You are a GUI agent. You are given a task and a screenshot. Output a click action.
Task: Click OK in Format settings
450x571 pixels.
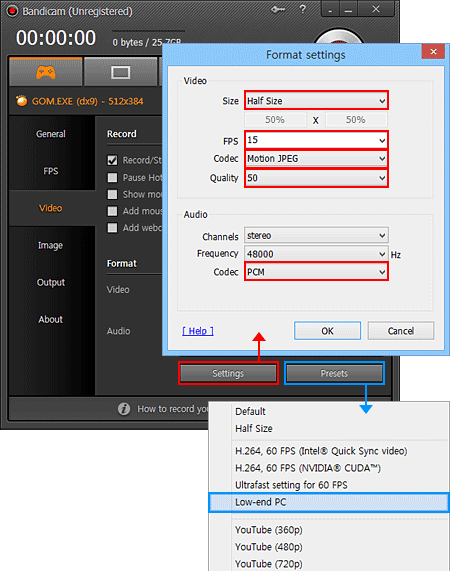pos(327,331)
